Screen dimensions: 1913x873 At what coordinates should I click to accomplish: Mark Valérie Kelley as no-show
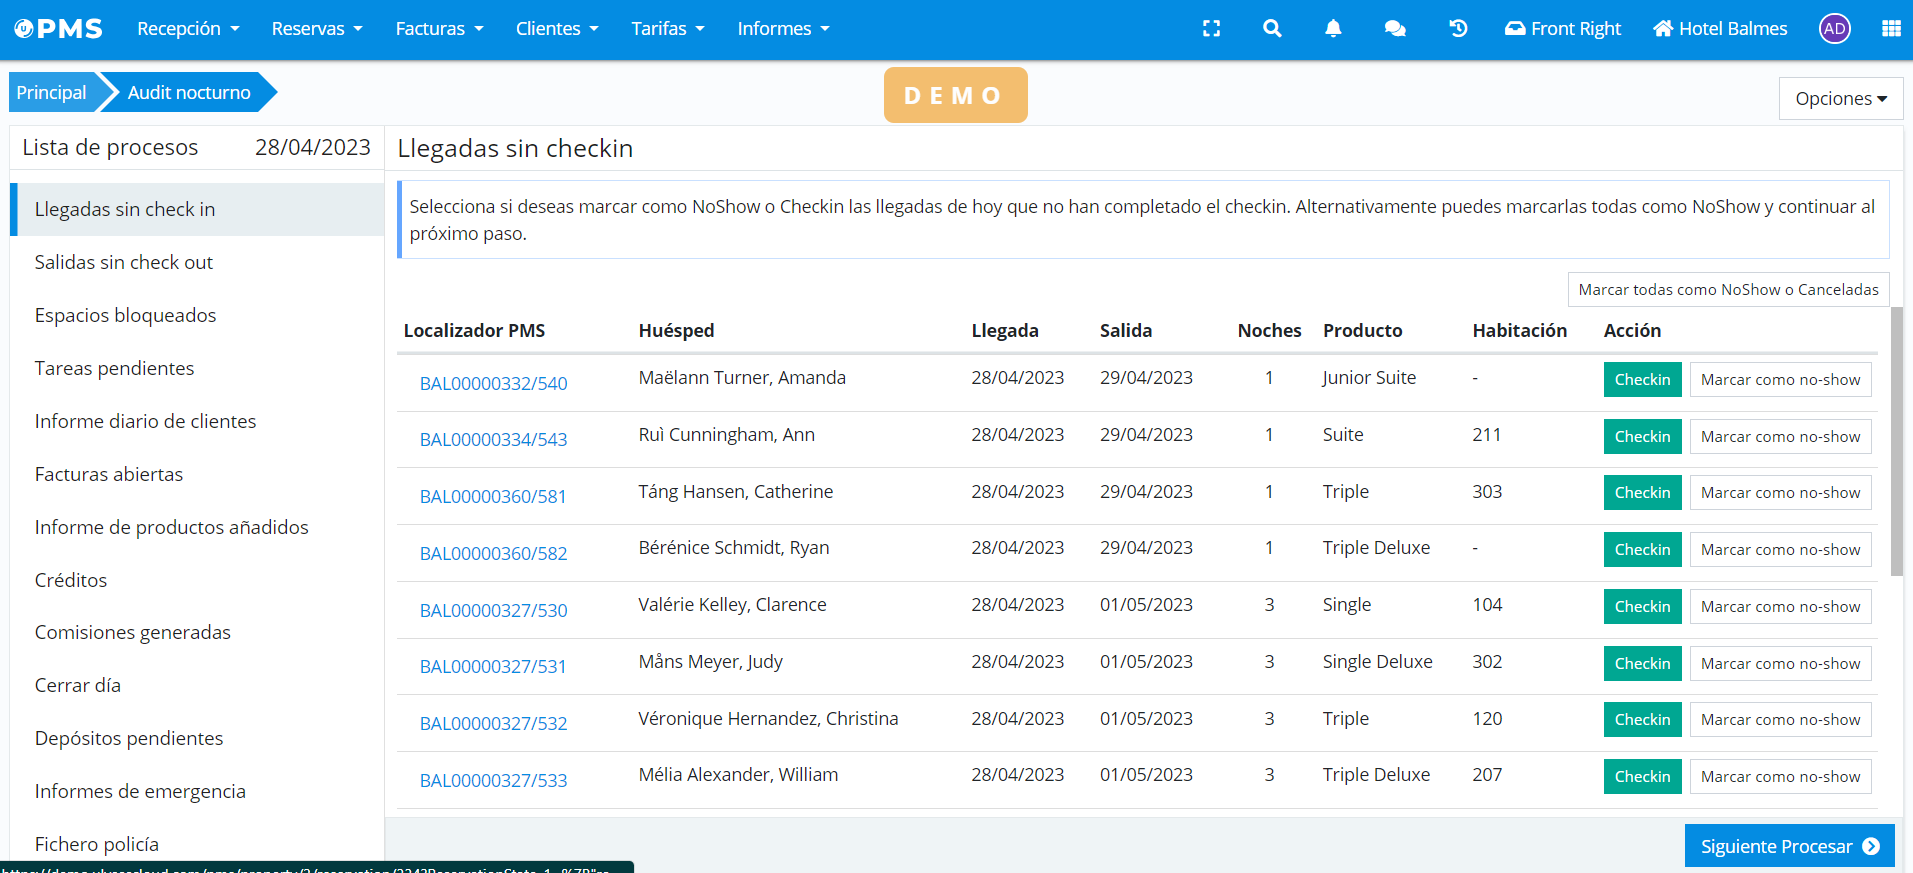(x=1780, y=607)
